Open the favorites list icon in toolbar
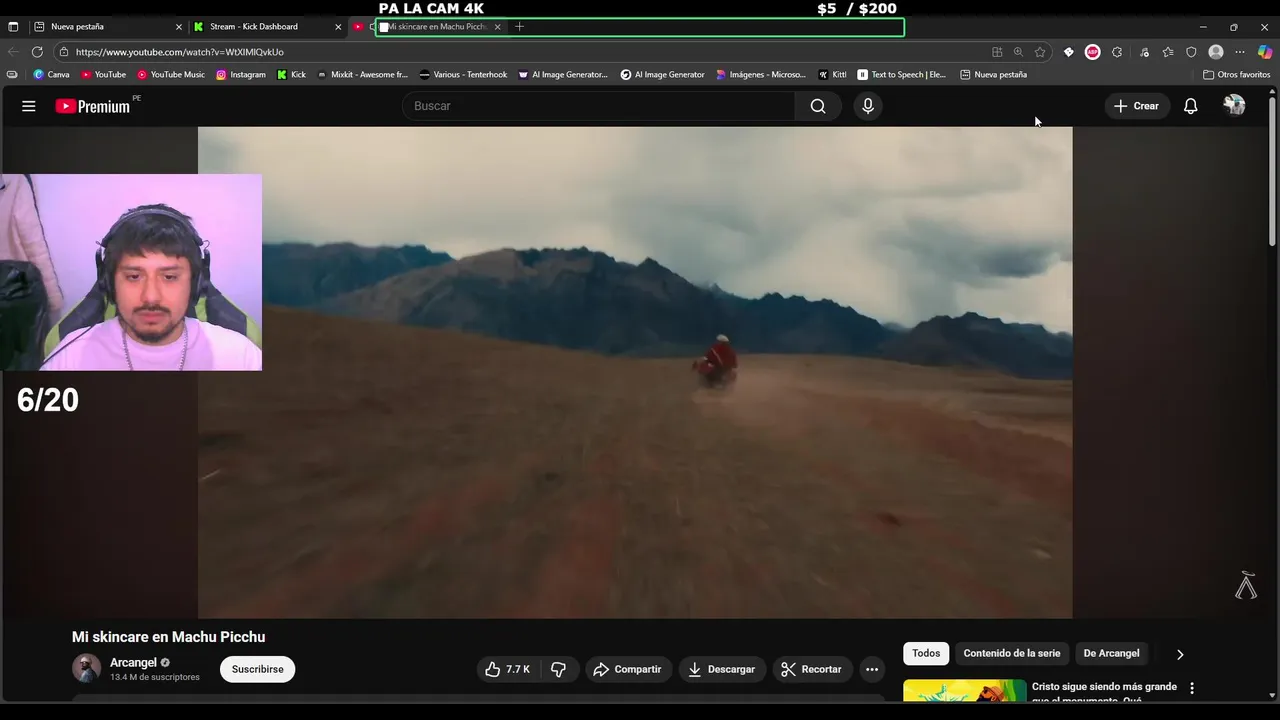Screen dimensions: 1280x720 (x=1167, y=52)
